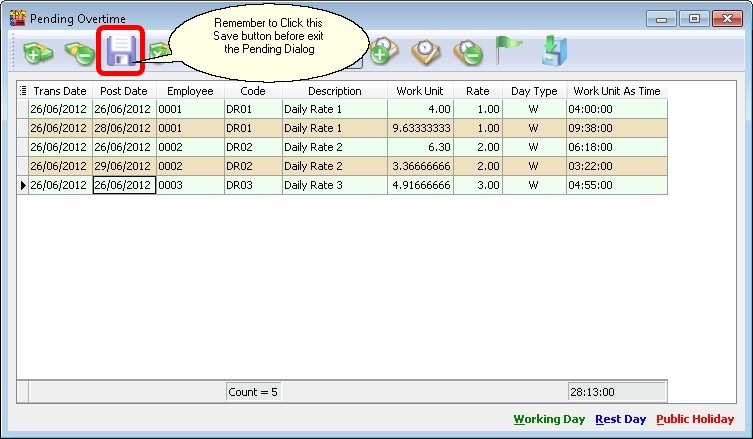Click the Public Holiday legend label

(x=695, y=420)
